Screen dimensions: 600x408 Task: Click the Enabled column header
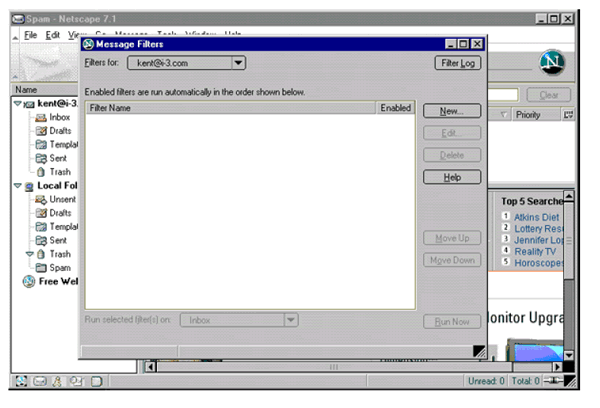395,108
